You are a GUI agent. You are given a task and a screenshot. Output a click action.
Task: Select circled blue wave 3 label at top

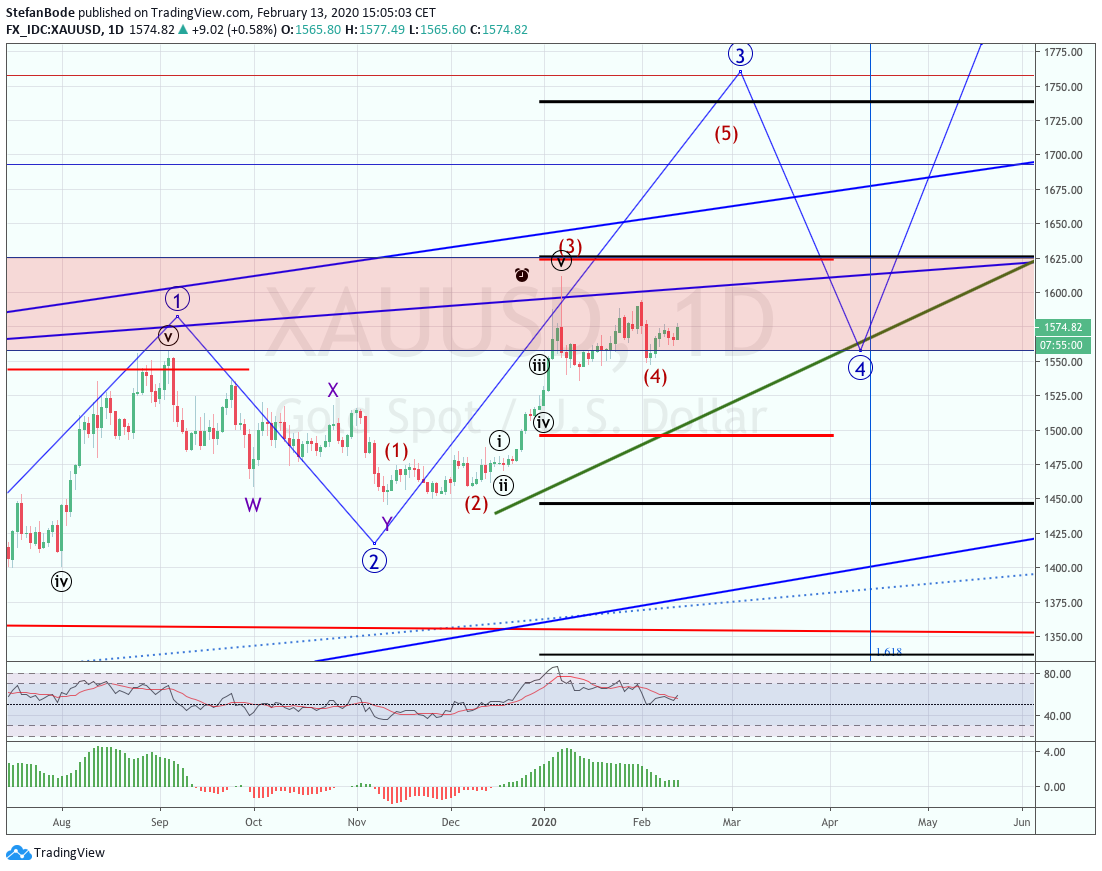pyautogui.click(x=740, y=54)
